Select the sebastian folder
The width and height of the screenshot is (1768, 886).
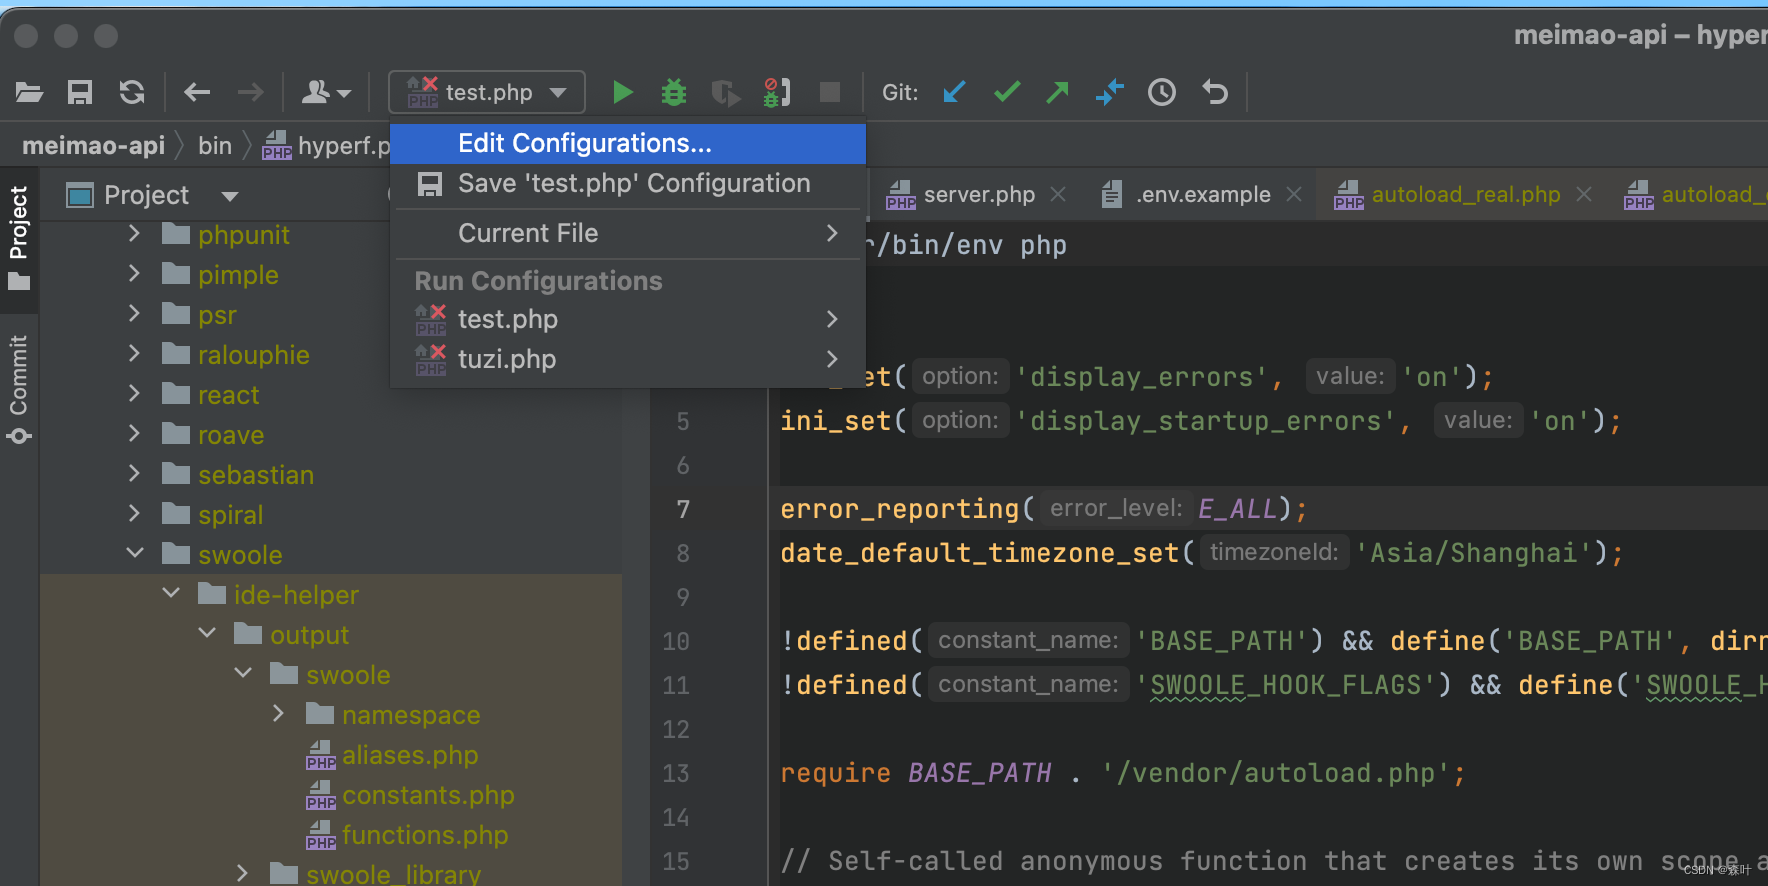256,475
